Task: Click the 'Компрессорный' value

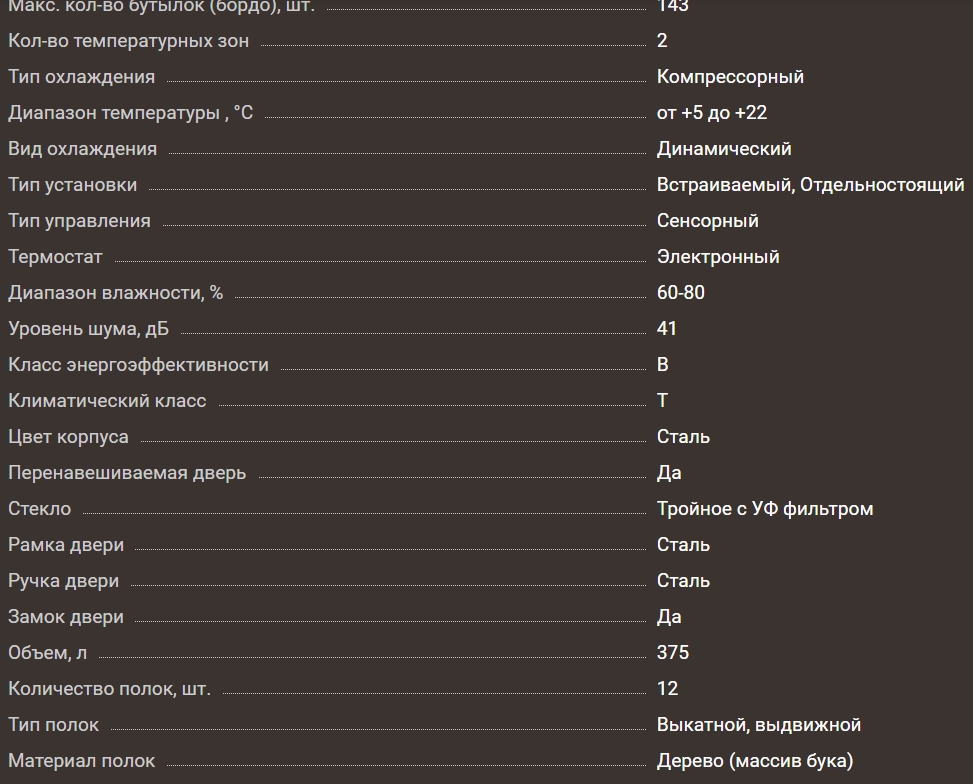Action: (730, 77)
